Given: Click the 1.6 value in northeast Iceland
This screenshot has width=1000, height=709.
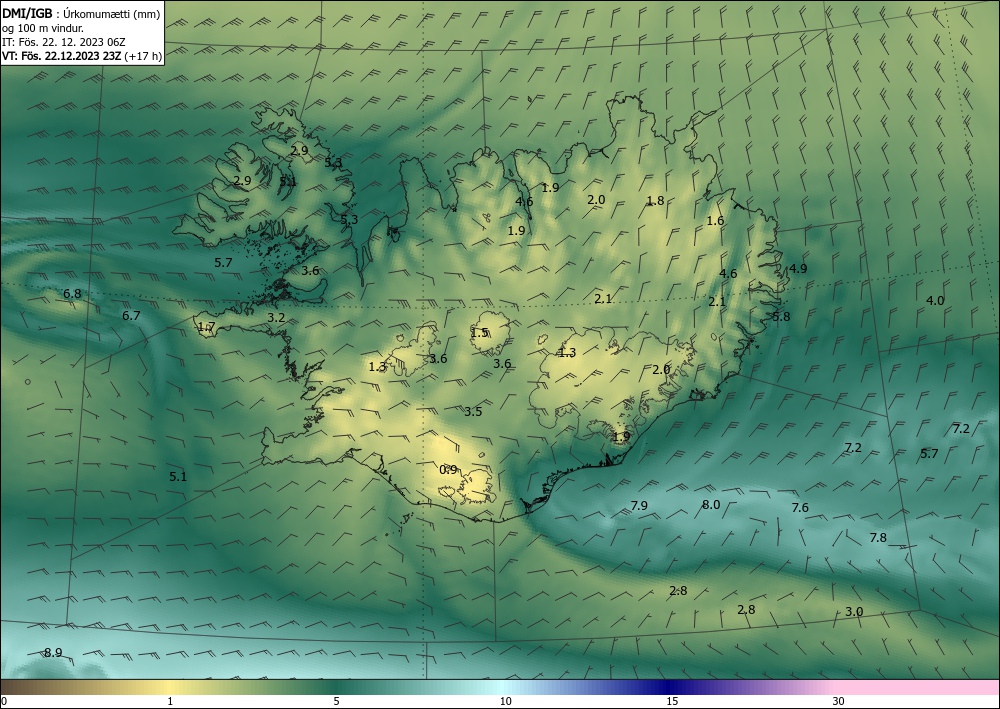Looking at the screenshot, I should [x=716, y=221].
